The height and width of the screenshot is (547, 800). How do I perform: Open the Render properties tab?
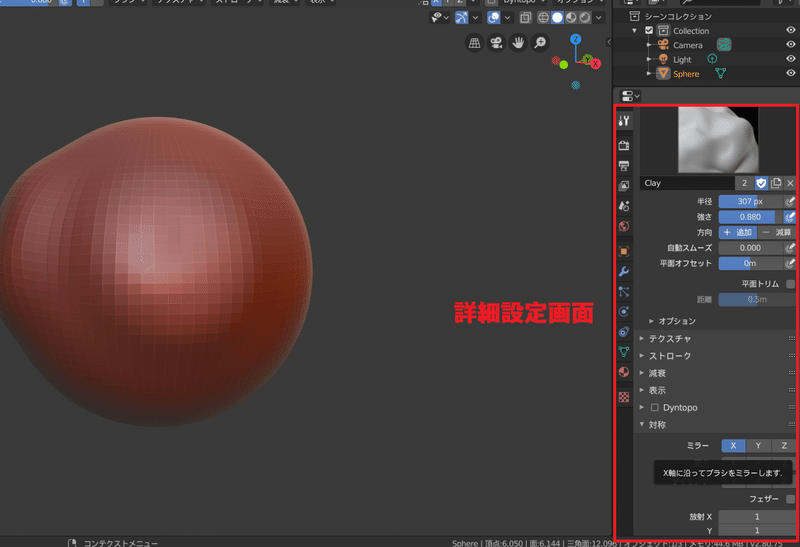pyautogui.click(x=624, y=145)
